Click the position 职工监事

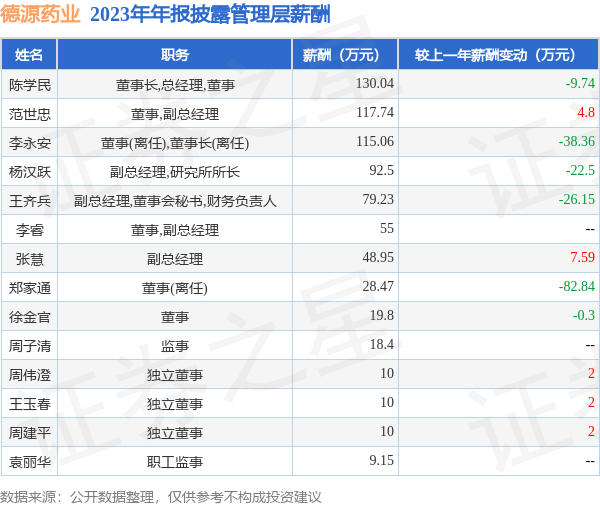[x=175, y=462]
